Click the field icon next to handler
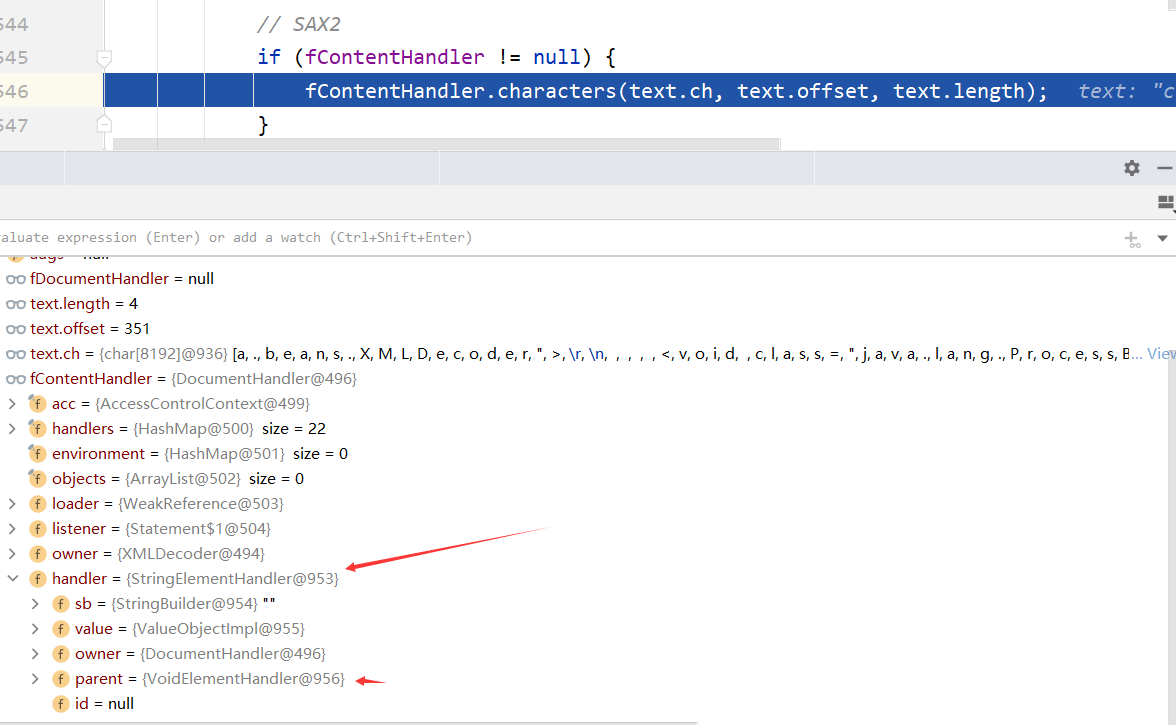 click(x=38, y=579)
